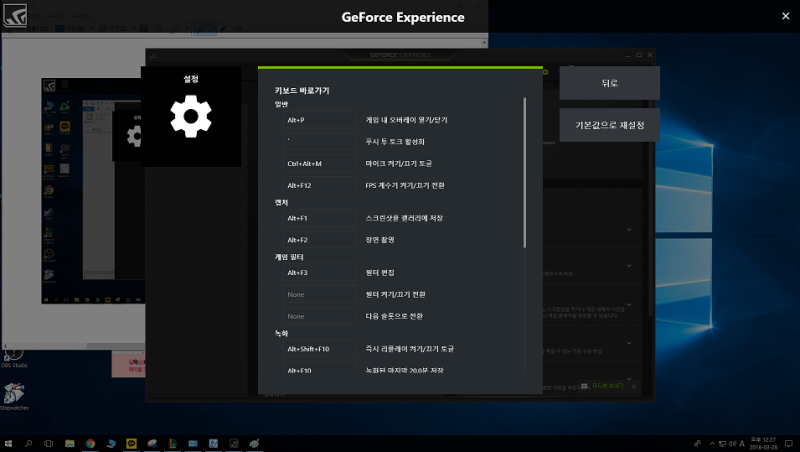Edit the Alt+P overlay open/close shortcut
The width and height of the screenshot is (800, 452).
319,120
